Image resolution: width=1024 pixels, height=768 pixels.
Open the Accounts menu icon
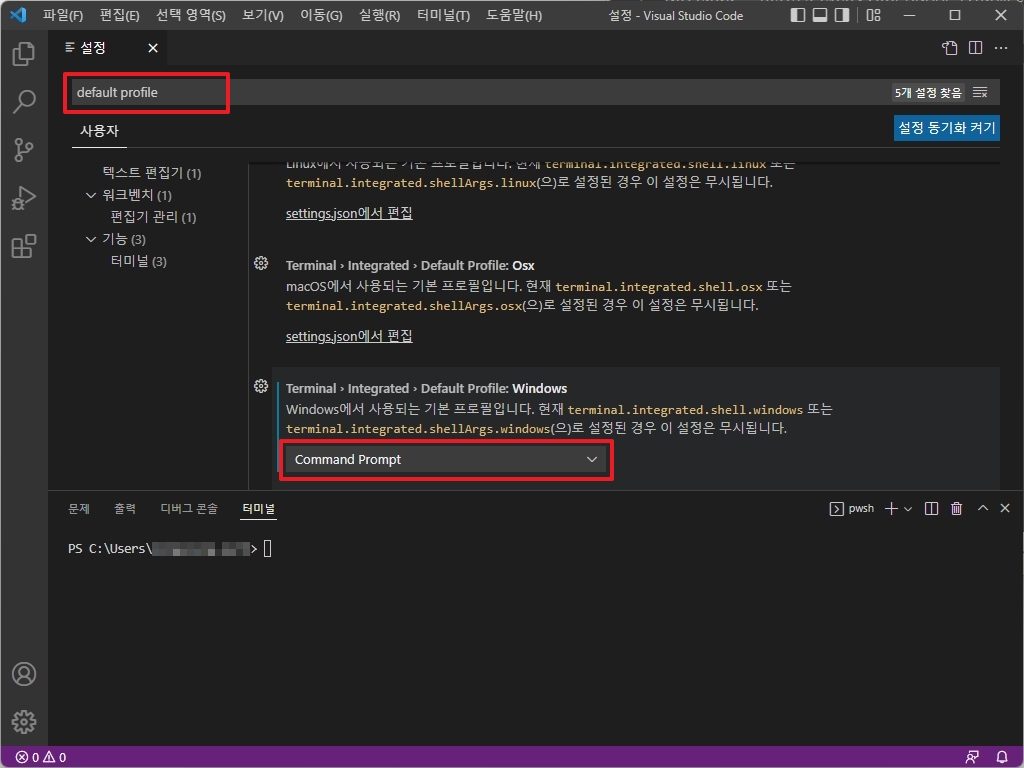24,674
